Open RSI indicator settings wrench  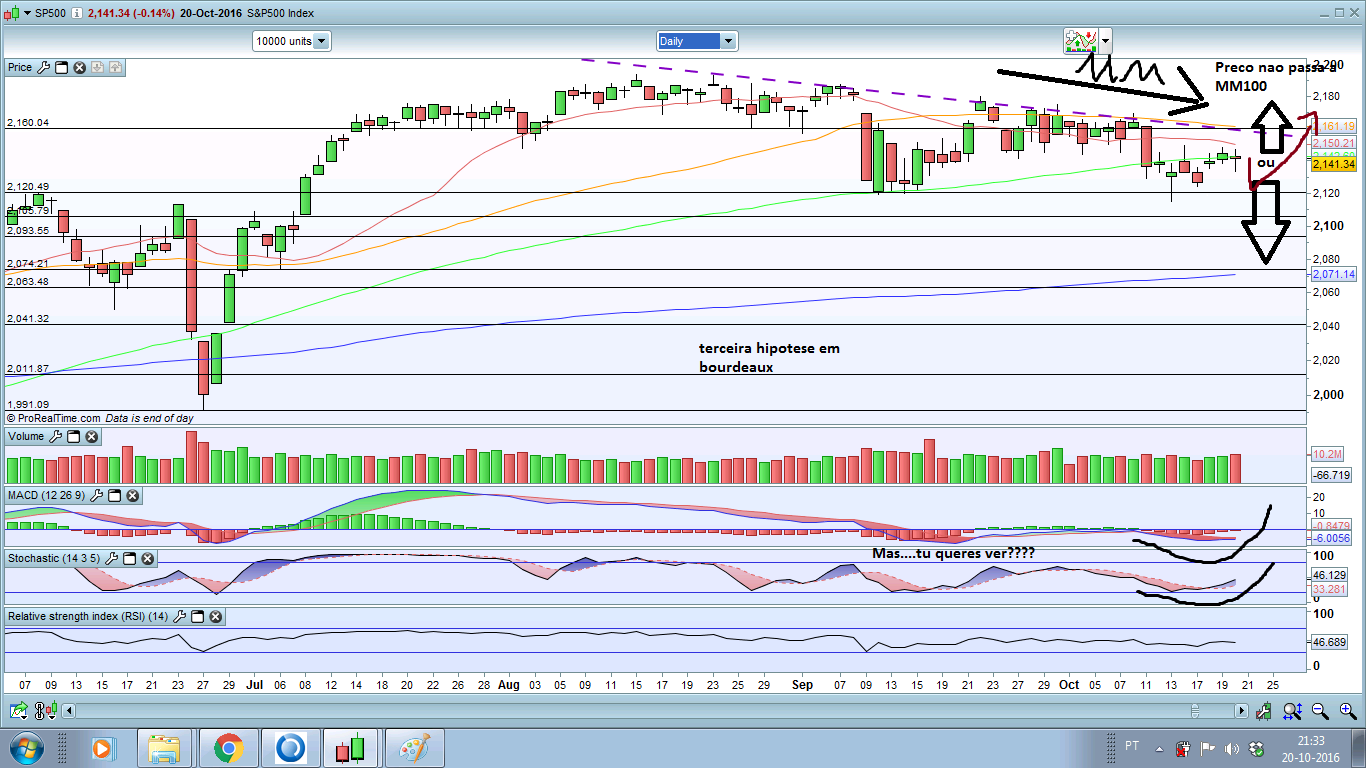click(180, 617)
